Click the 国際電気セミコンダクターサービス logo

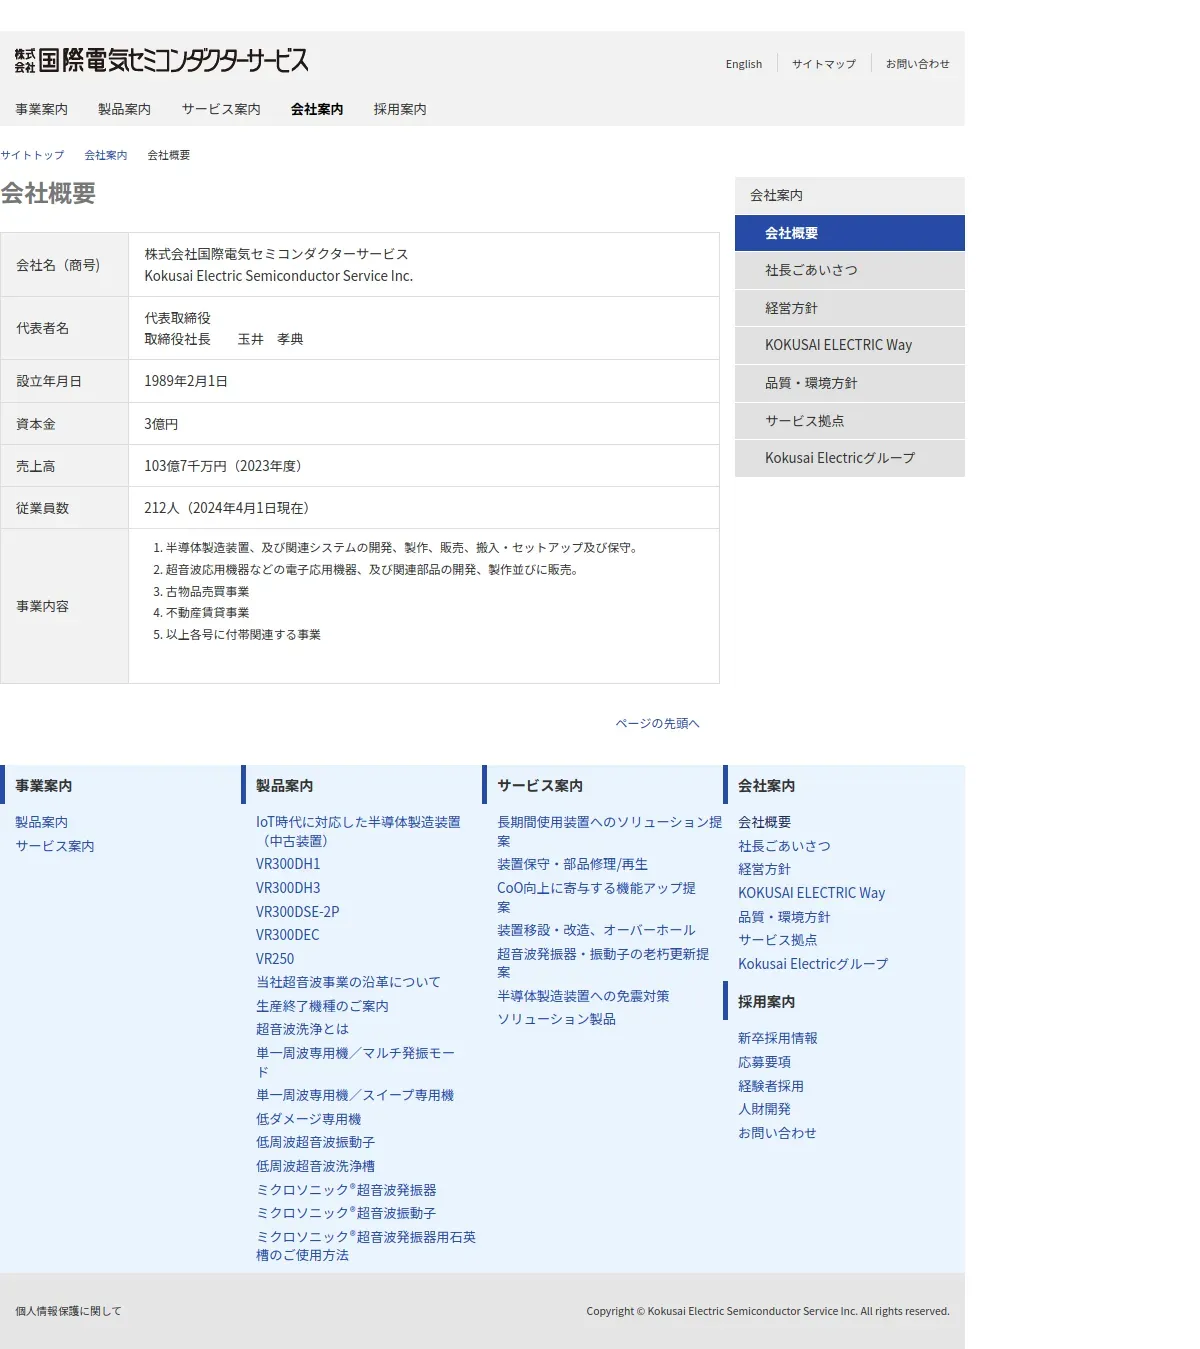[161, 61]
